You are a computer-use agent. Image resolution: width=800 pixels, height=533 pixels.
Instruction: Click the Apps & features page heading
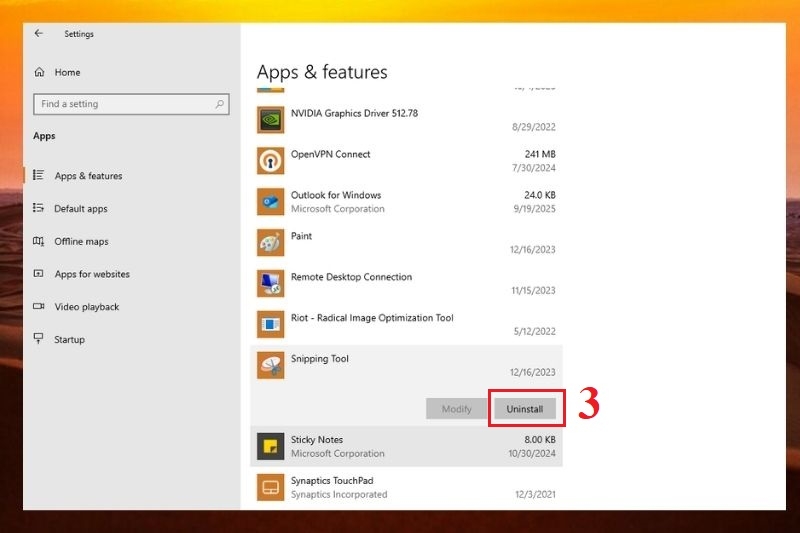point(322,72)
